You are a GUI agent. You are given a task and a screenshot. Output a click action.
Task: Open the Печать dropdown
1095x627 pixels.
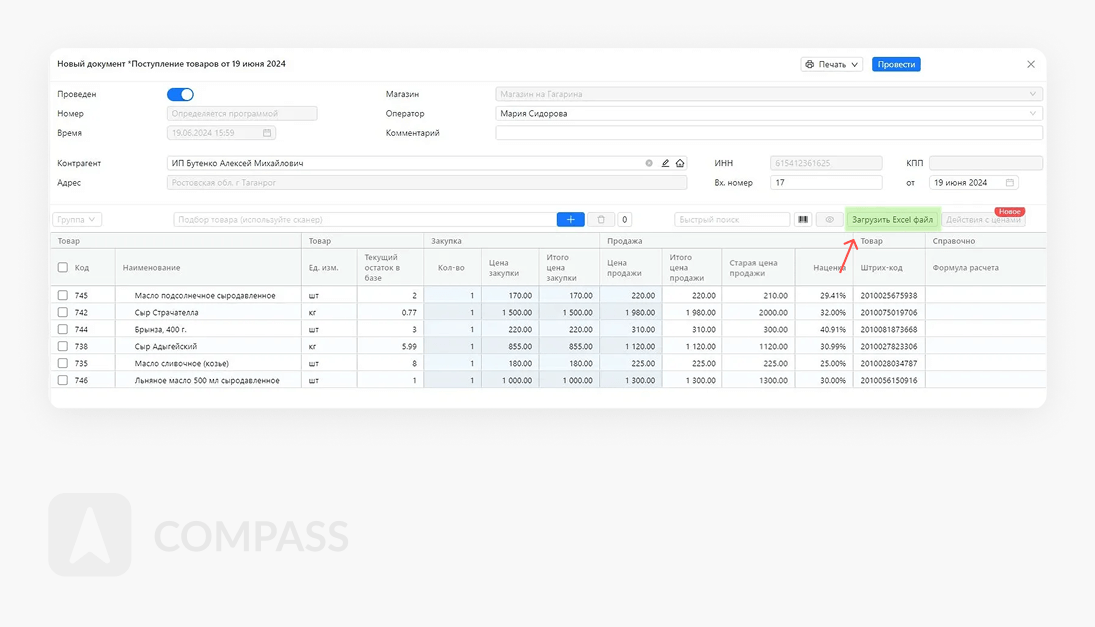click(x=832, y=64)
